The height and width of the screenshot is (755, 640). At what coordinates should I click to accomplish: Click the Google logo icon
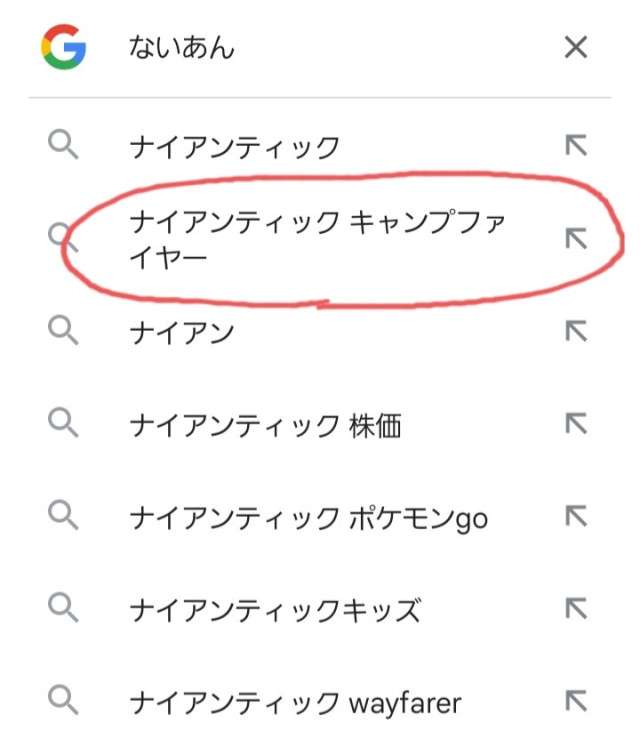click(64, 47)
